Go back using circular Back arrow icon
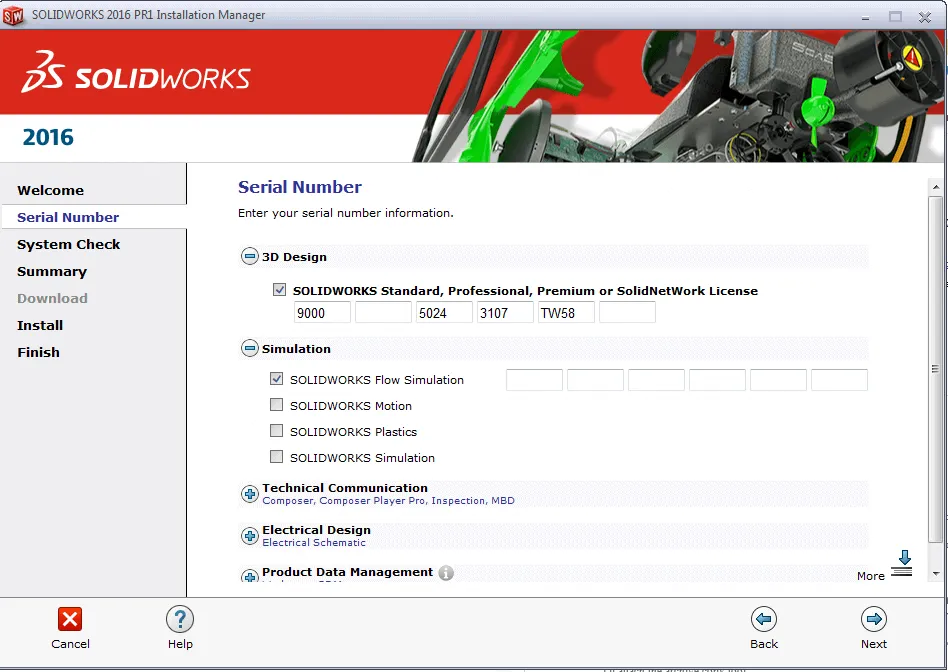 [764, 620]
